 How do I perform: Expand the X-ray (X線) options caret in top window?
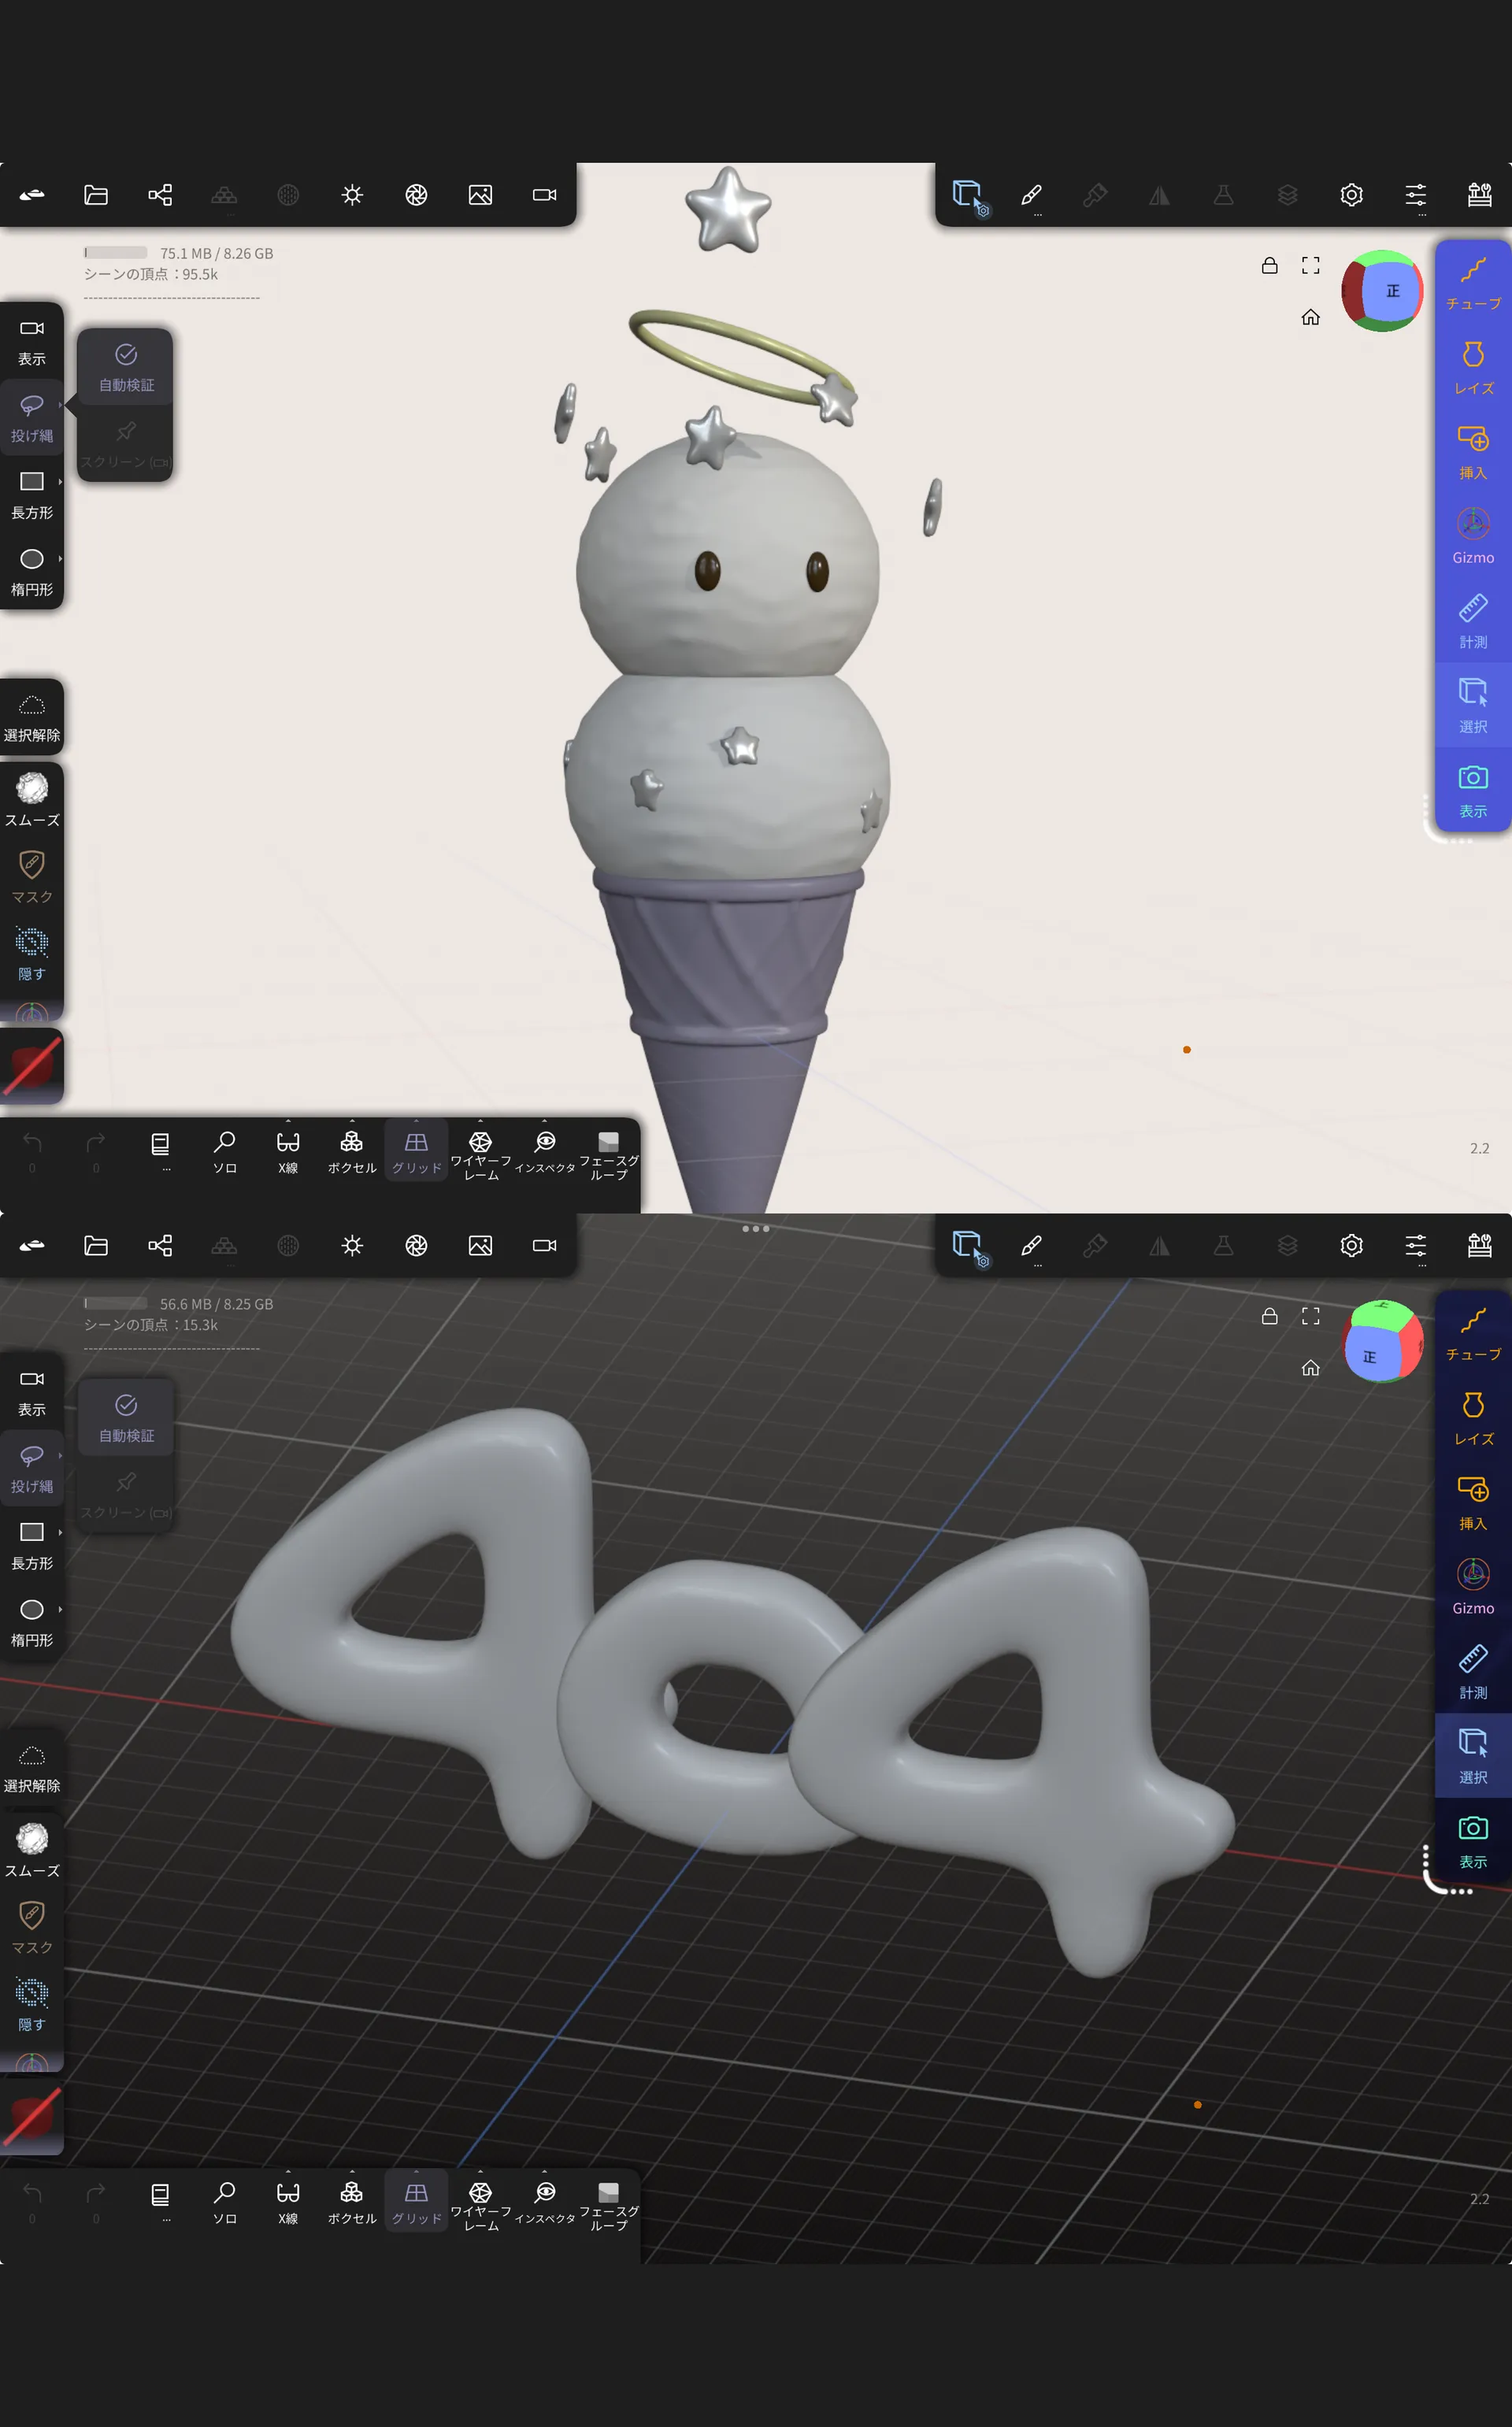point(288,1121)
